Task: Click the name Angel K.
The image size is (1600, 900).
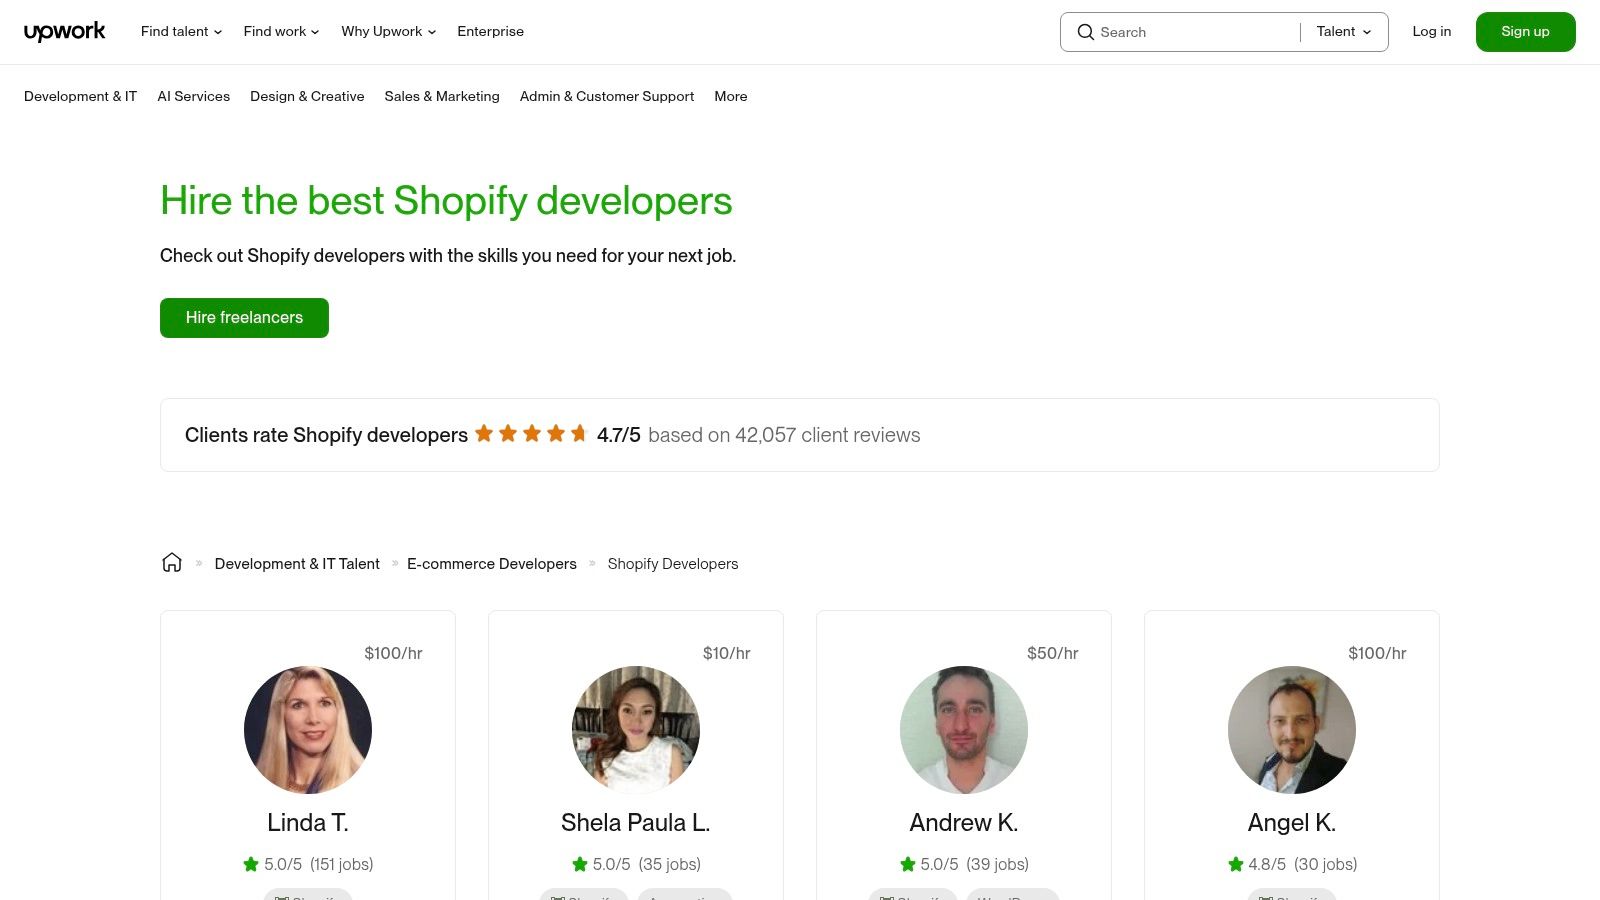Action: click(1292, 823)
